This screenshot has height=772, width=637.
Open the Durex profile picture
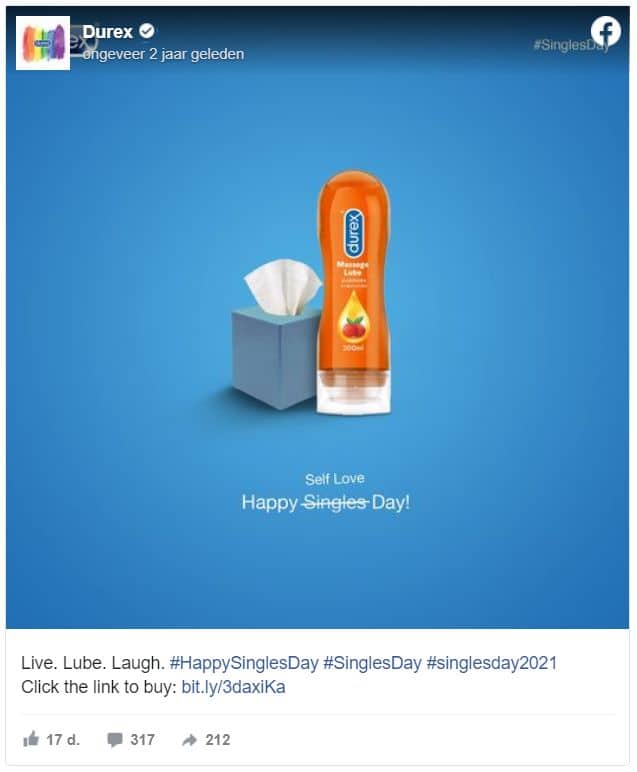(x=43, y=43)
